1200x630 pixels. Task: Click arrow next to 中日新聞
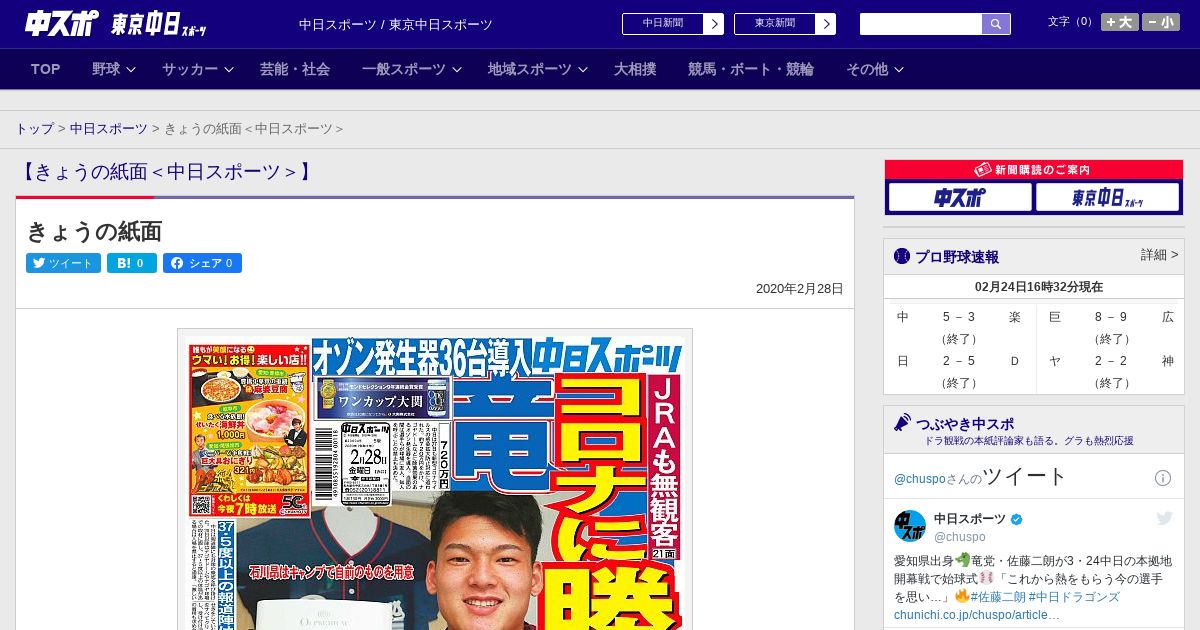click(713, 24)
